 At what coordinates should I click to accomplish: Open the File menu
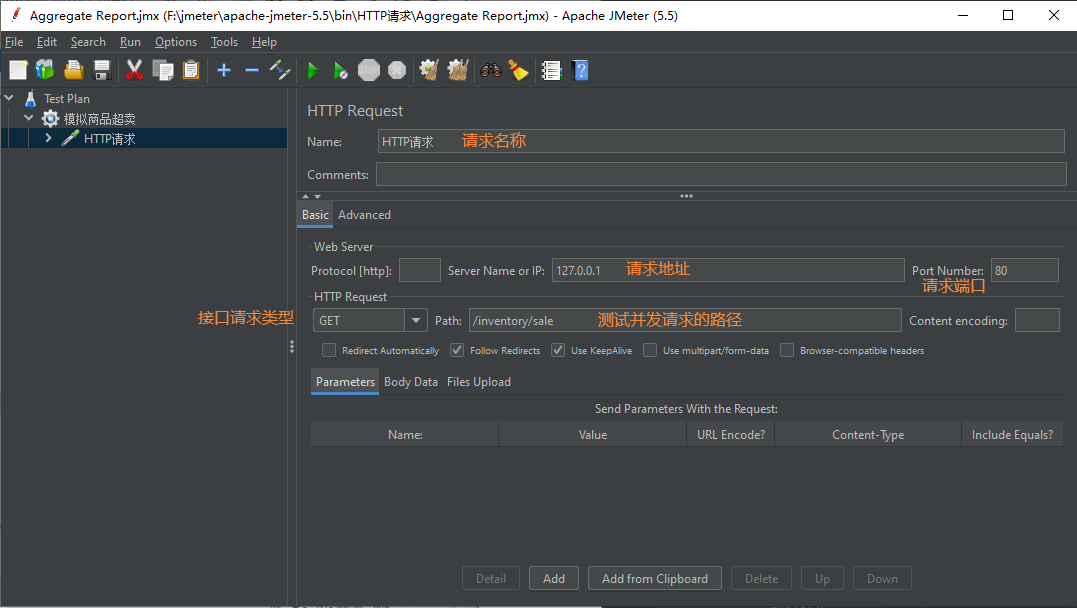(14, 42)
